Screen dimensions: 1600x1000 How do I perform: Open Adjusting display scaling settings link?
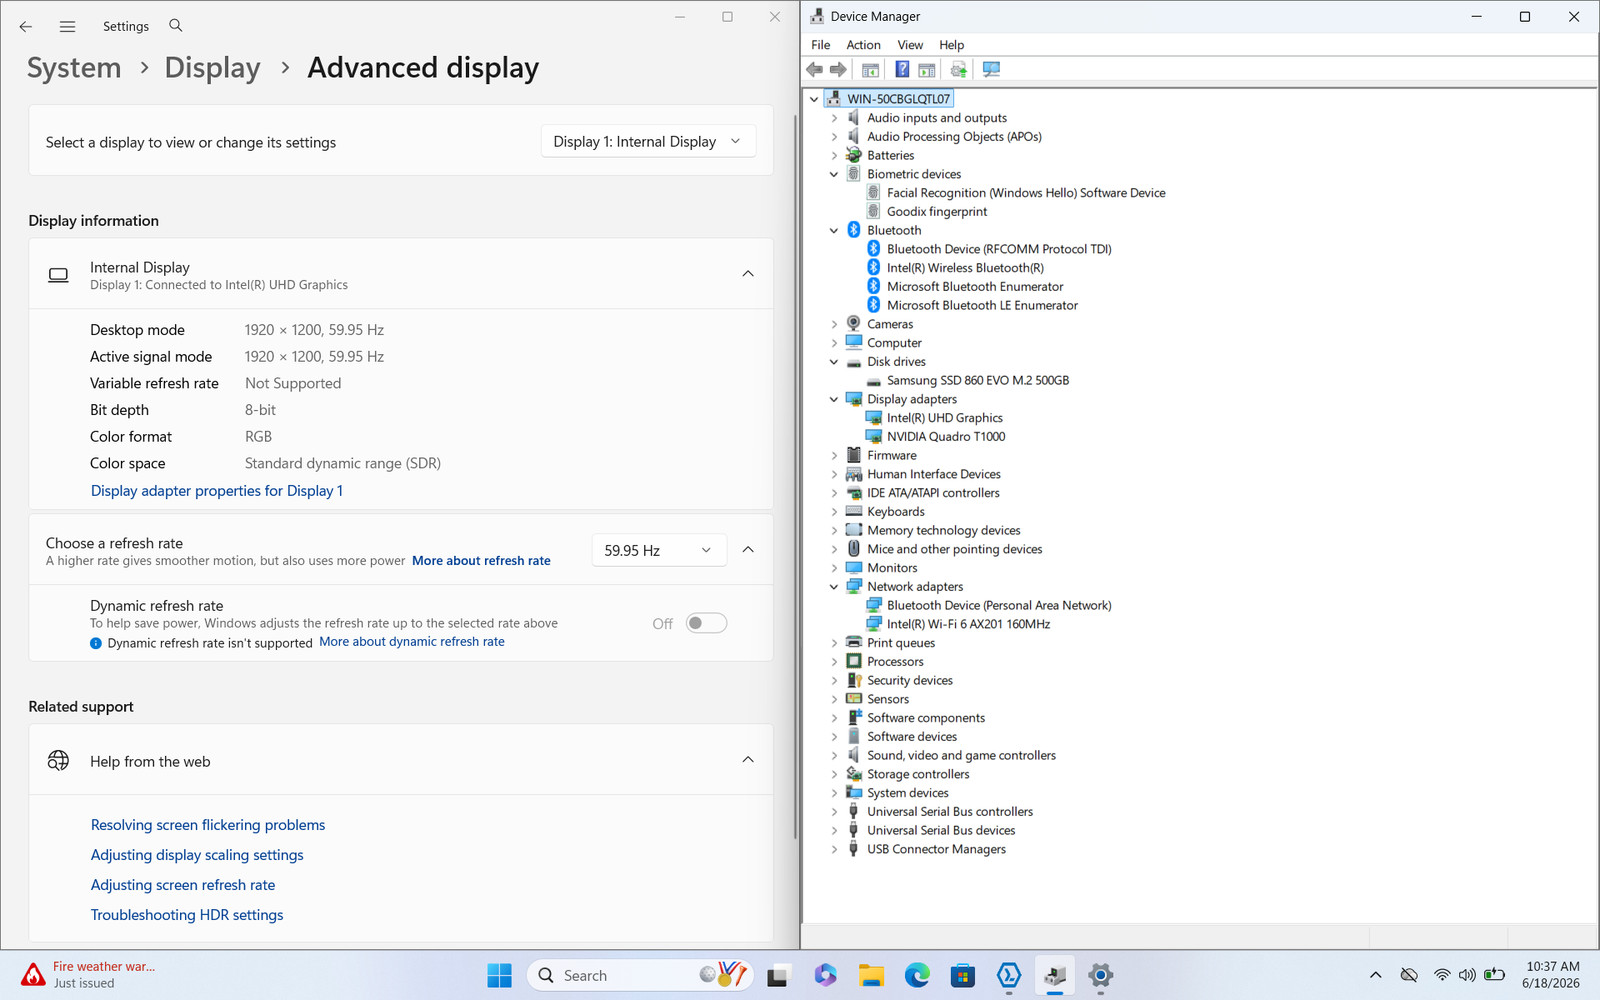pos(197,855)
